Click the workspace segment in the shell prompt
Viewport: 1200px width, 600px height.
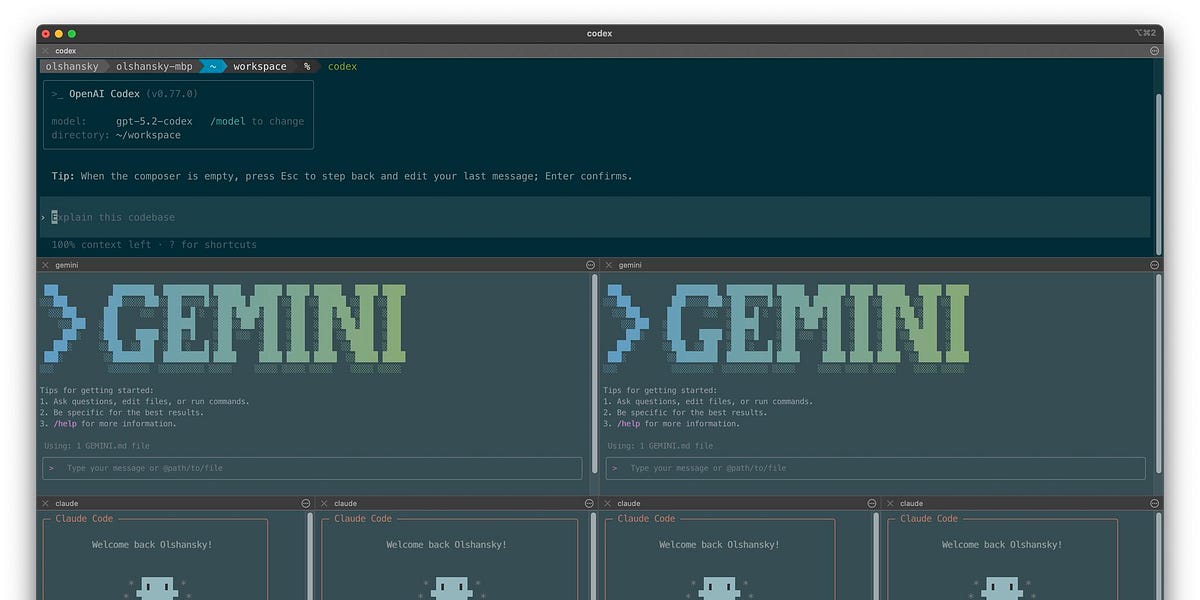pyautogui.click(x=259, y=66)
